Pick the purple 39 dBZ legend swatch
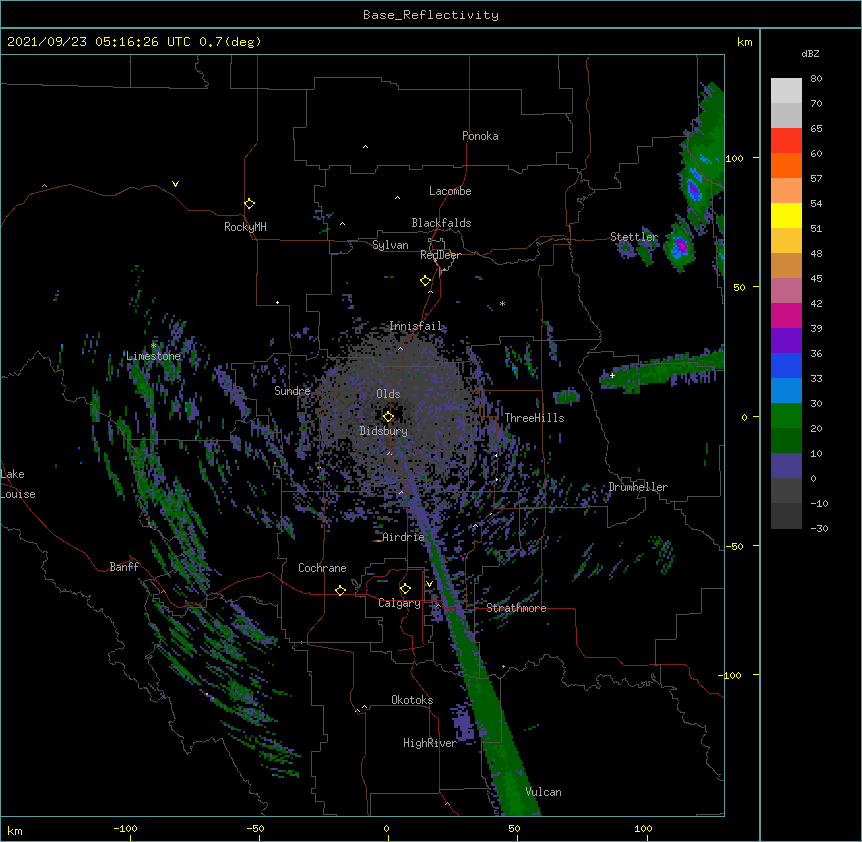The width and height of the screenshot is (862, 842). click(x=786, y=340)
